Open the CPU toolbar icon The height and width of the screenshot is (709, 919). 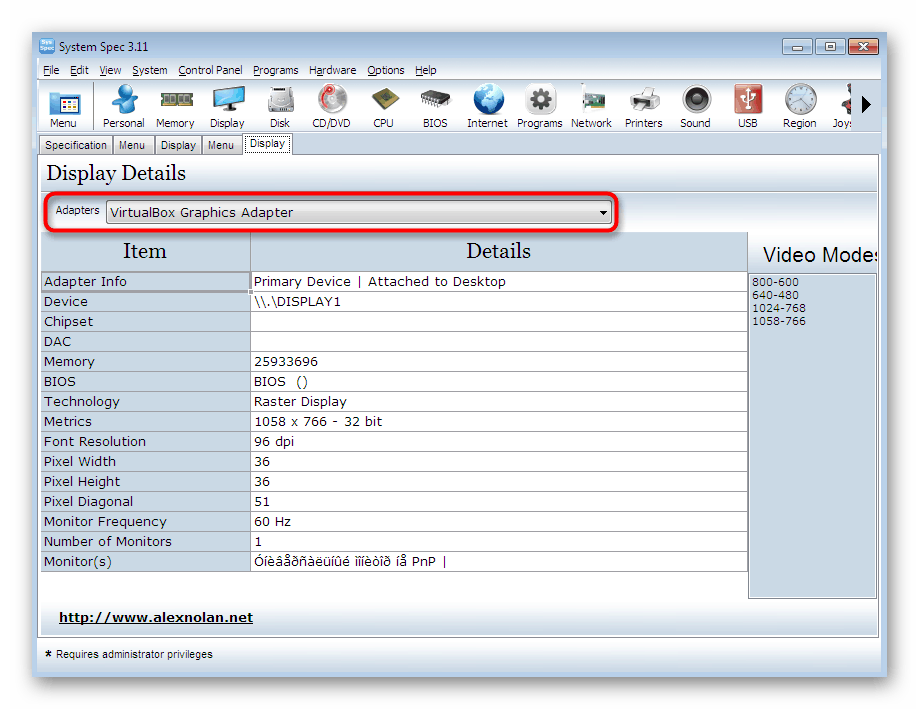(383, 107)
